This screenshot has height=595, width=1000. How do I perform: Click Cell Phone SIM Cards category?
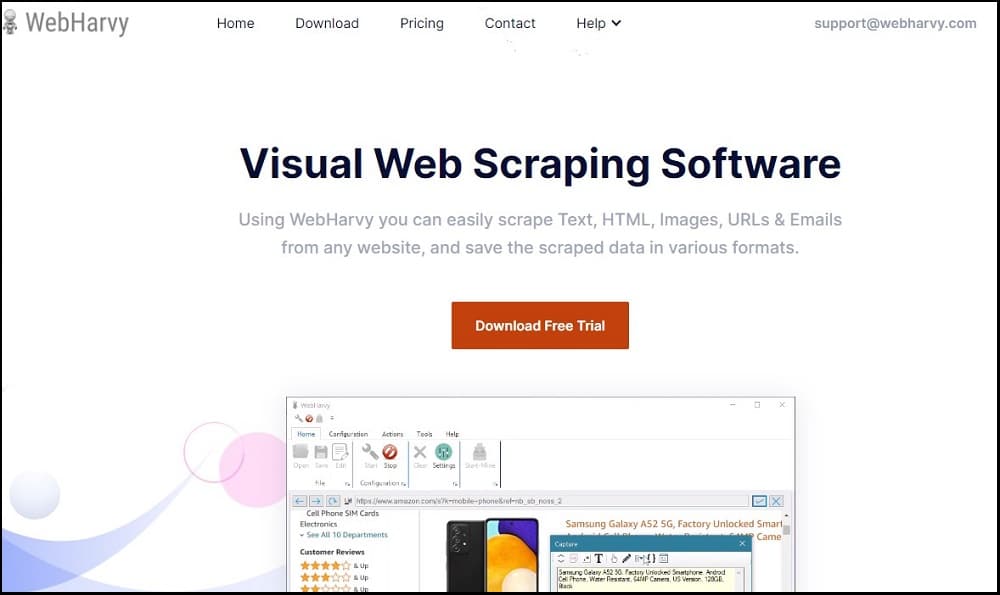[x=342, y=513]
